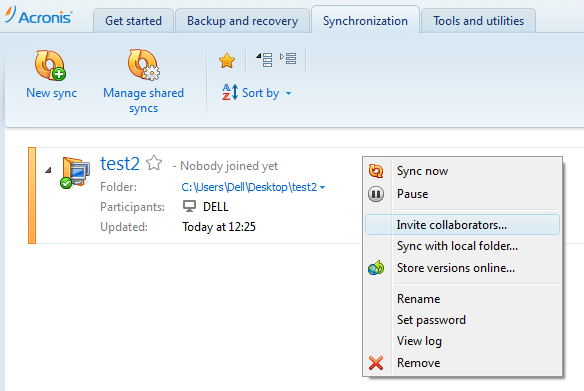Click the test2 sync name link

120,163
